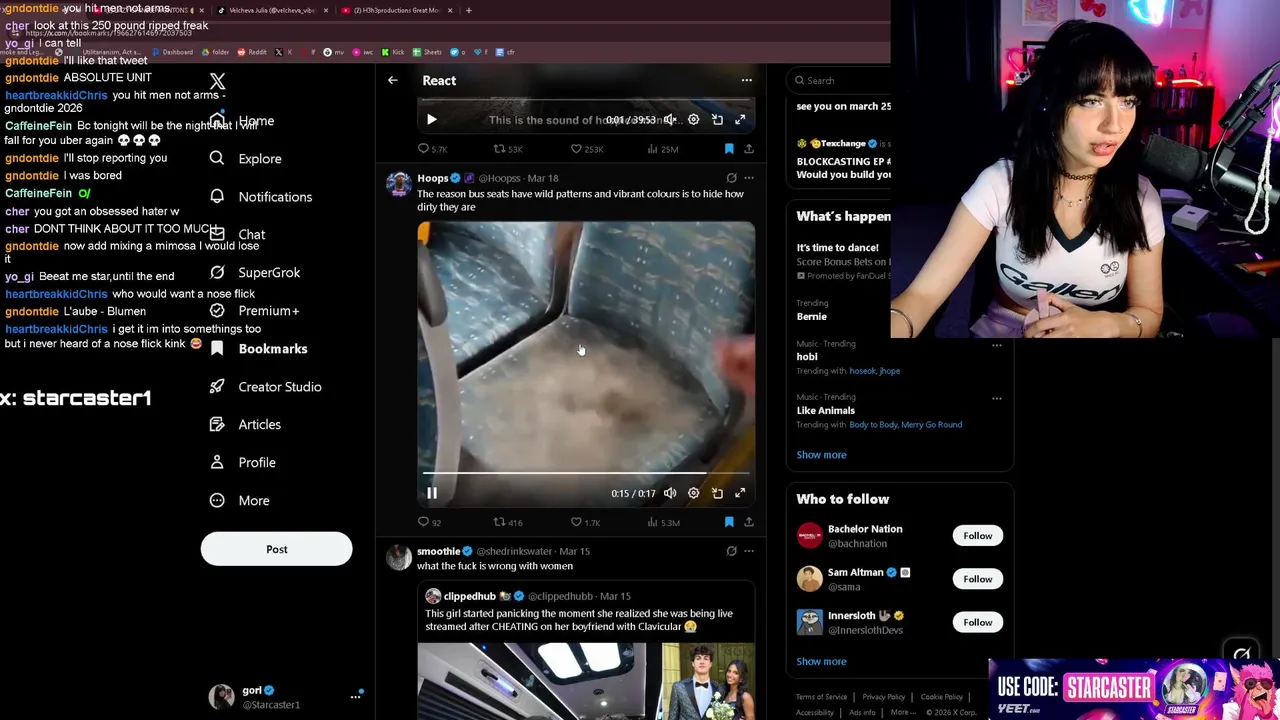Show more trending topics
The width and height of the screenshot is (1280, 720).
[x=821, y=455]
